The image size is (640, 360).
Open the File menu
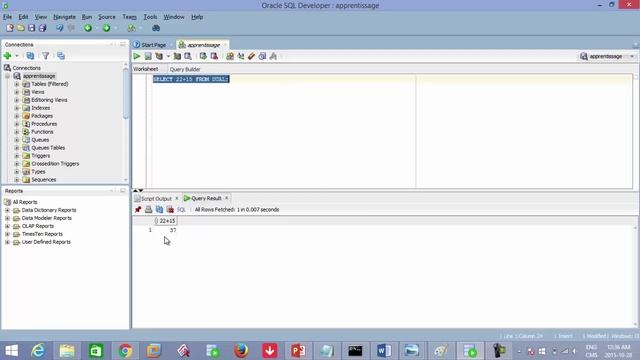click(x=7, y=17)
